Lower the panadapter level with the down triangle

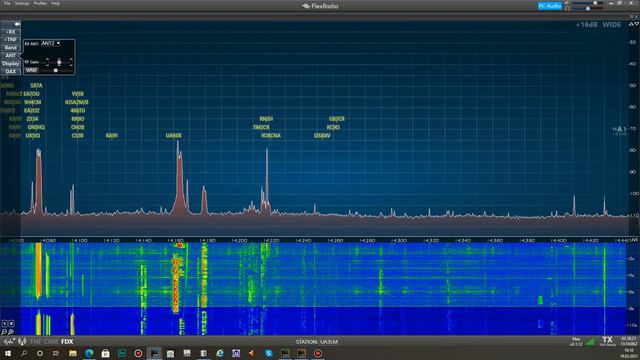pyautogui.click(x=637, y=24)
